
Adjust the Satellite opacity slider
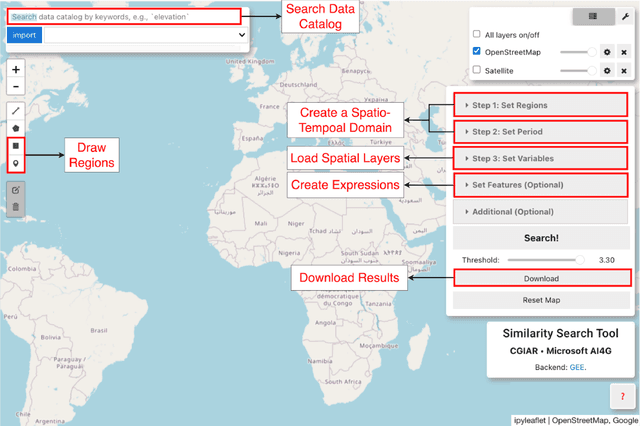[578, 71]
